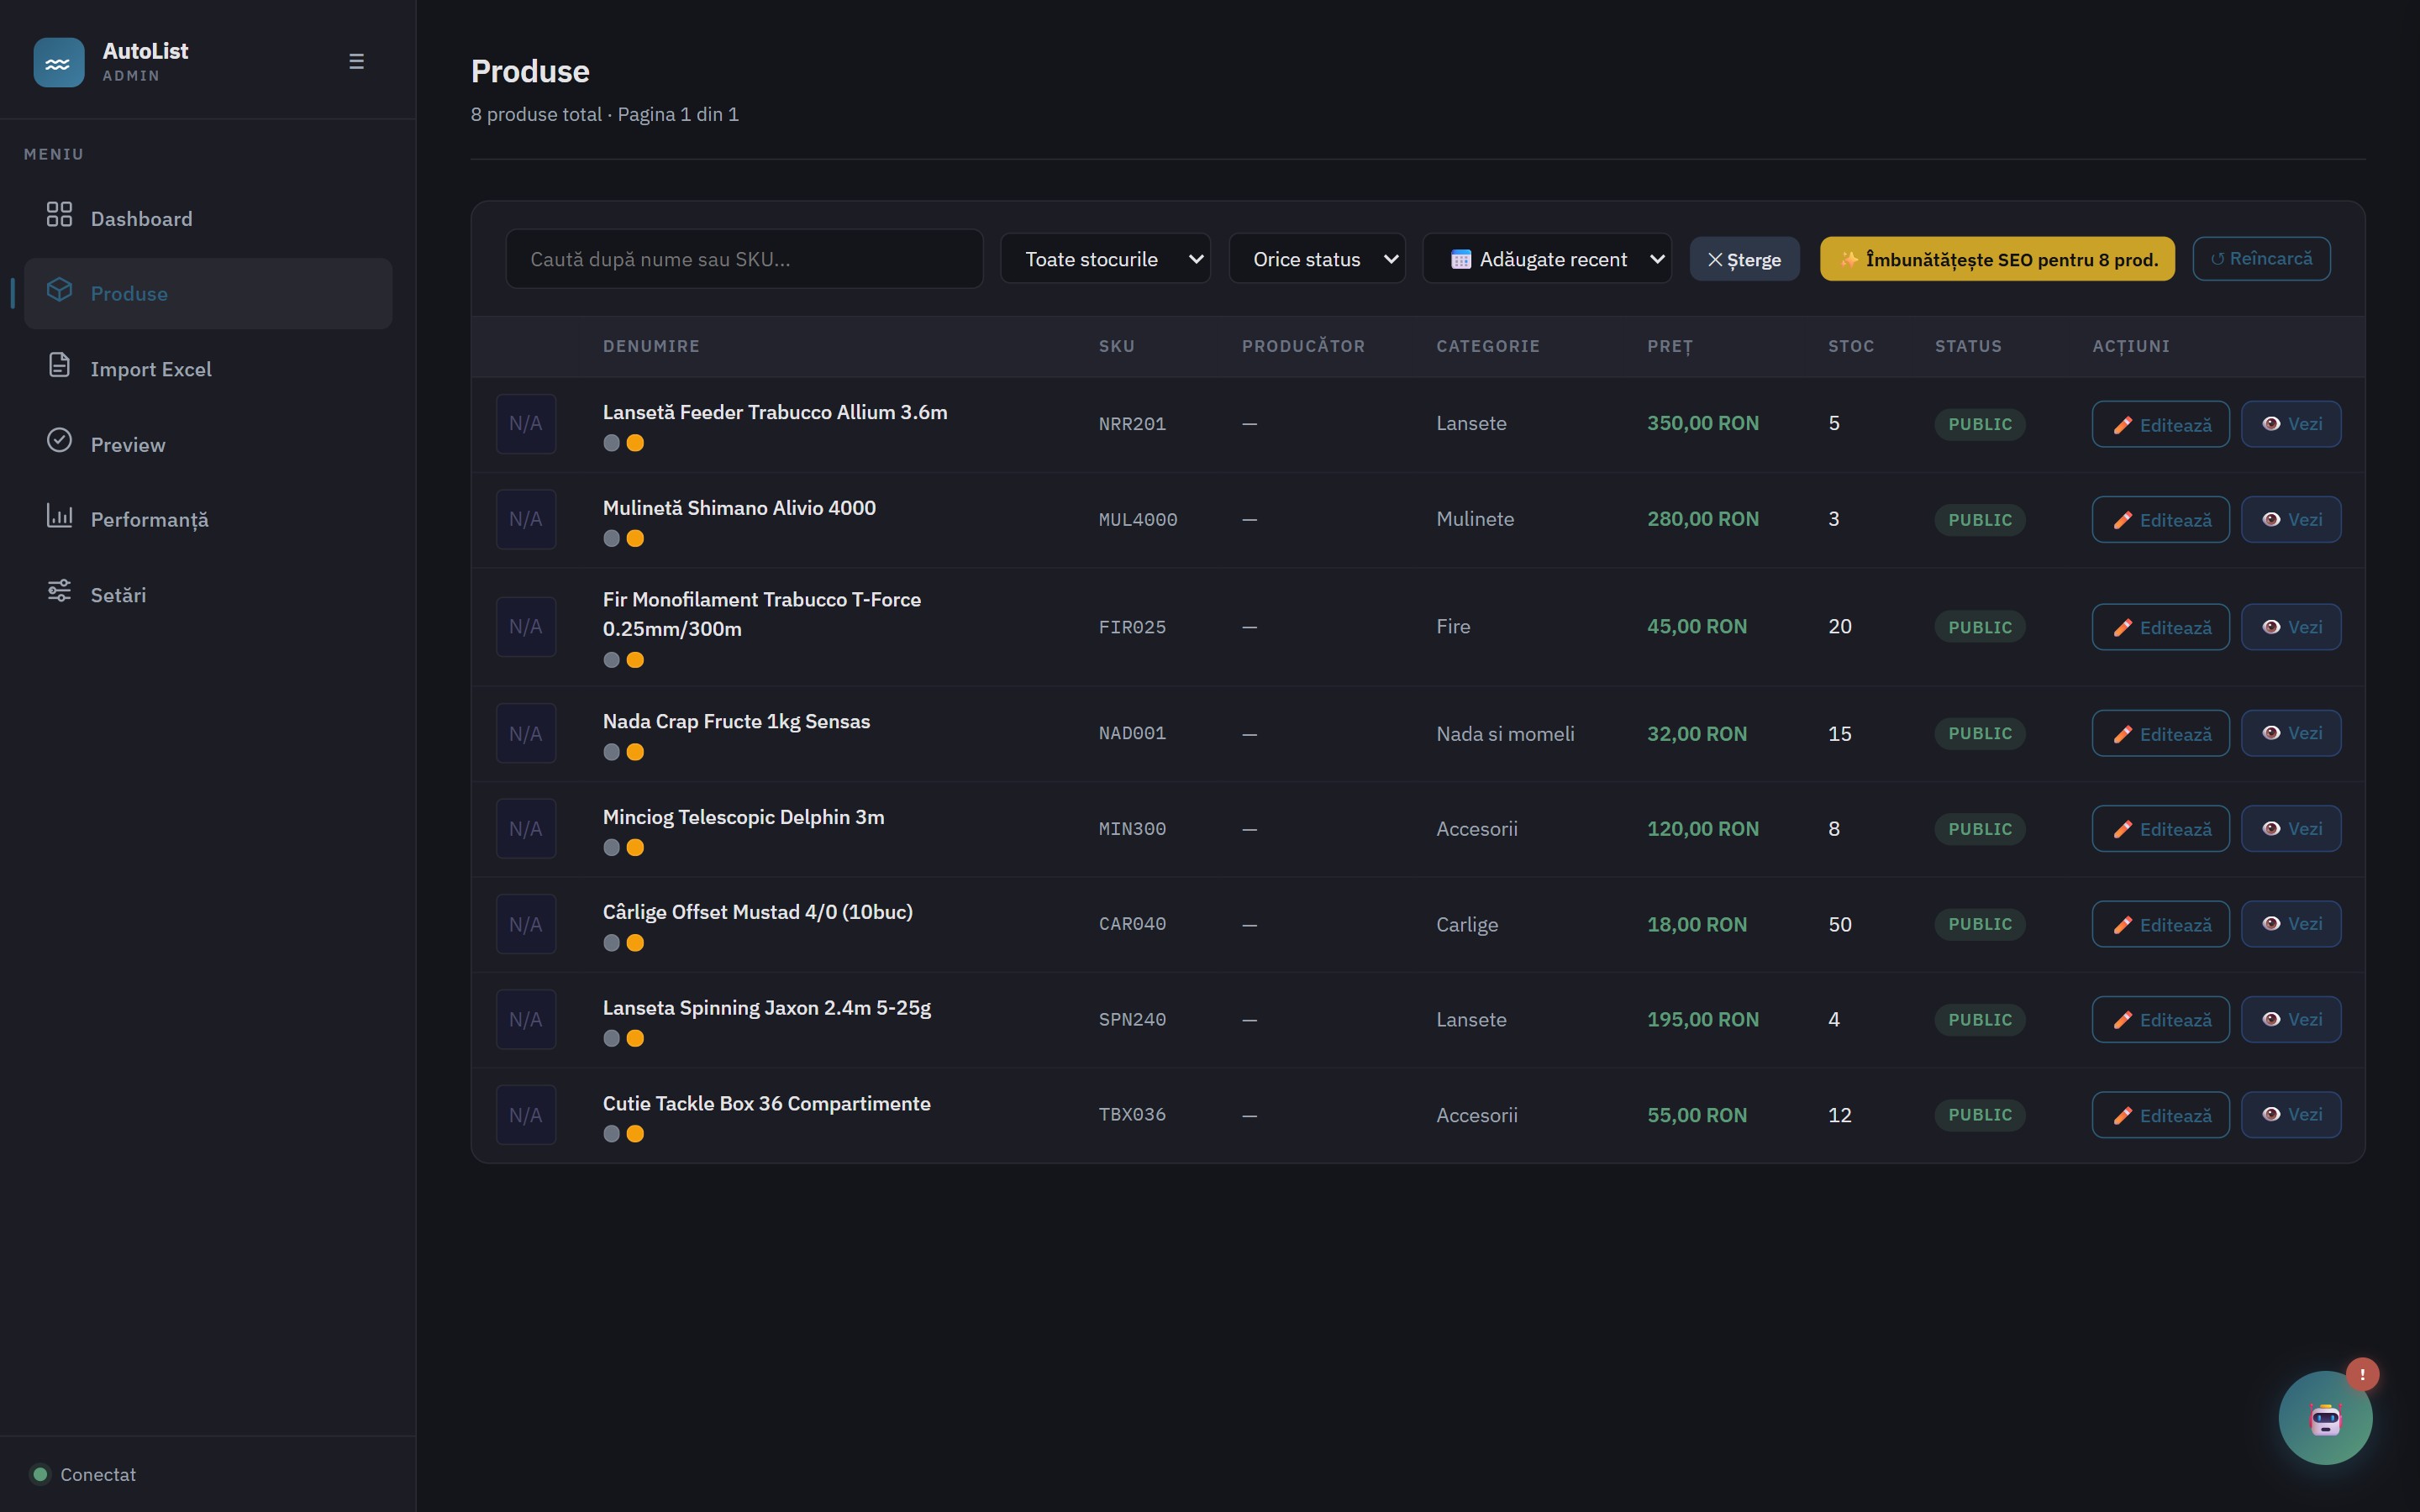Viewport: 2420px width, 1512px height.
Task: Click the orange status dot under Mulinetă Shimano
Action: [635, 539]
